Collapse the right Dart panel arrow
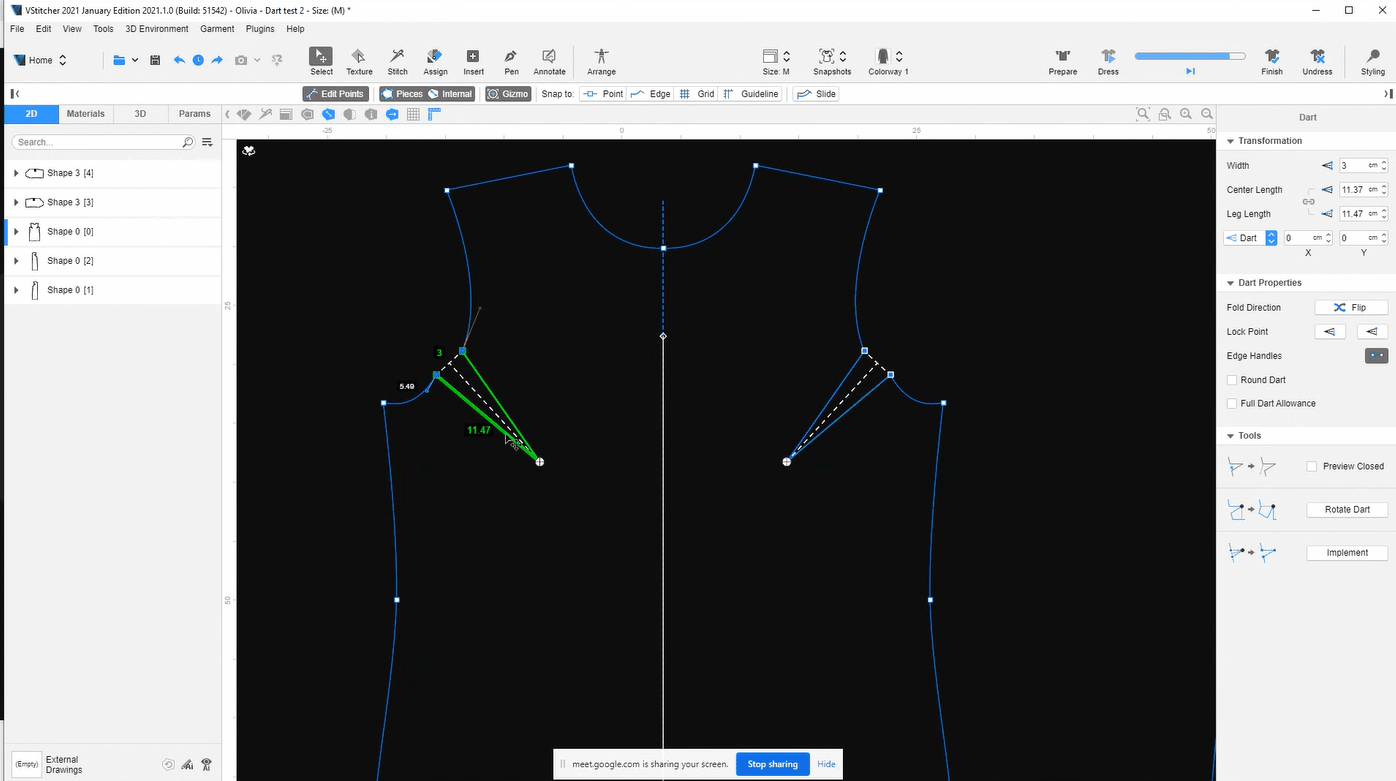This screenshot has width=1396, height=781. [x=1388, y=94]
